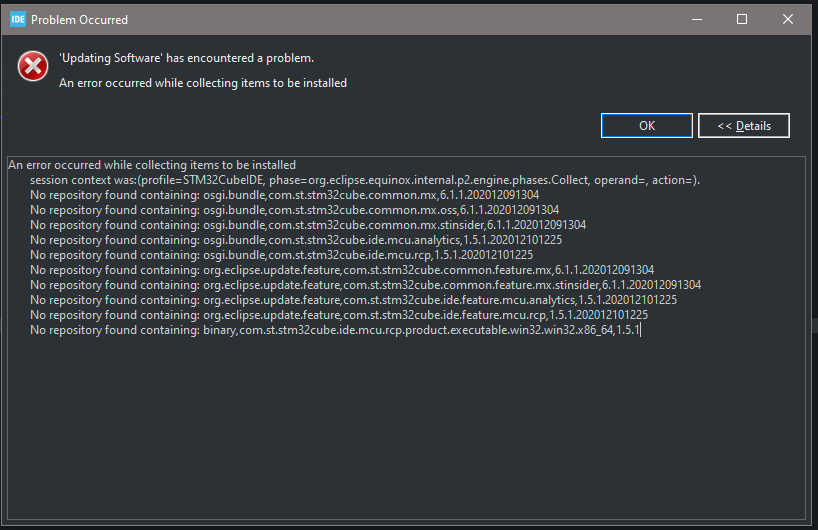
Task: Click the 'session context was' details line
Action: pyautogui.click(x=364, y=180)
